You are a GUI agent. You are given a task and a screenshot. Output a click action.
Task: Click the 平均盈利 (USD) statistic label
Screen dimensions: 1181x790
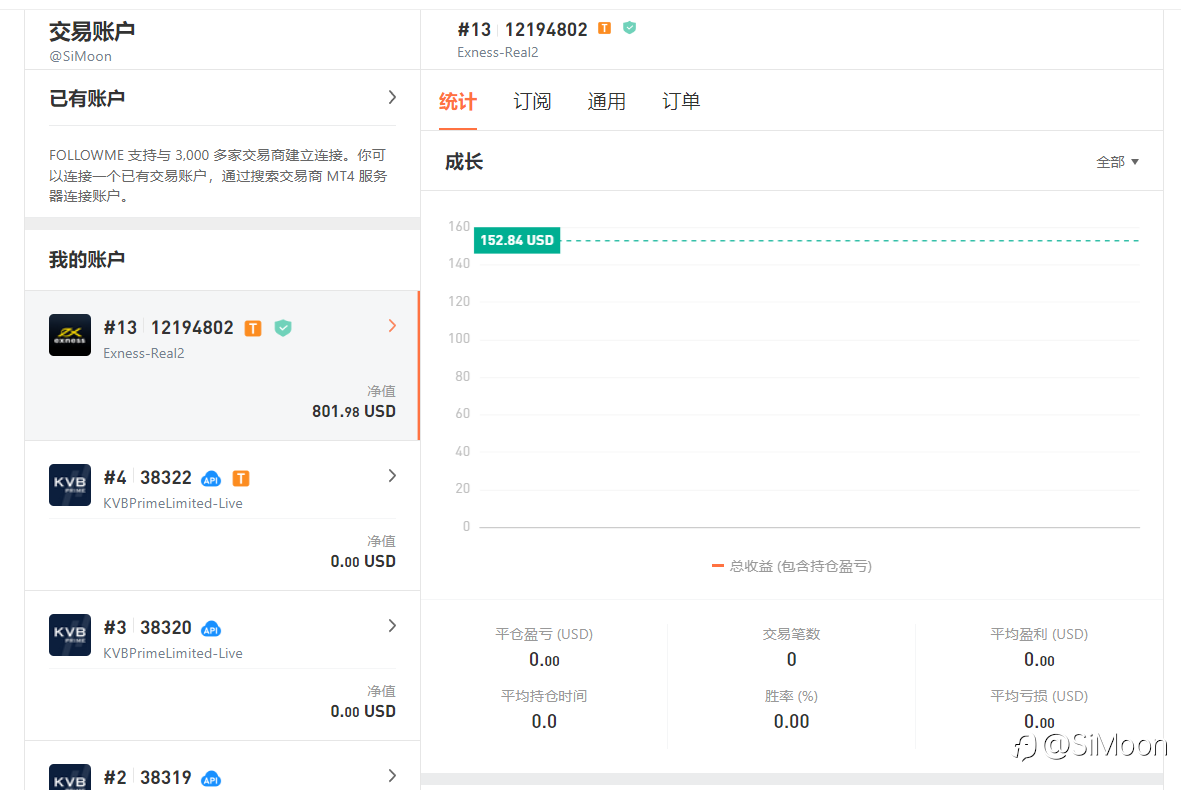pyautogui.click(x=1039, y=634)
